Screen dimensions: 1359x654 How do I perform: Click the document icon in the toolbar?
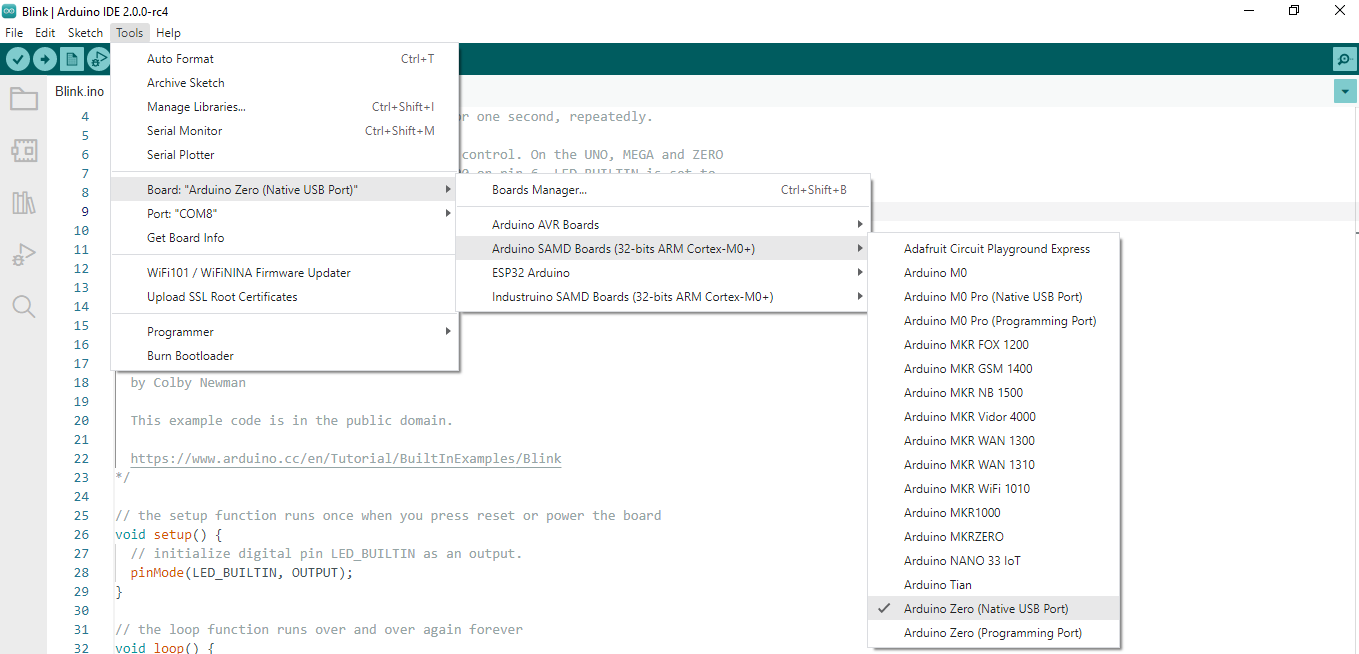71,59
